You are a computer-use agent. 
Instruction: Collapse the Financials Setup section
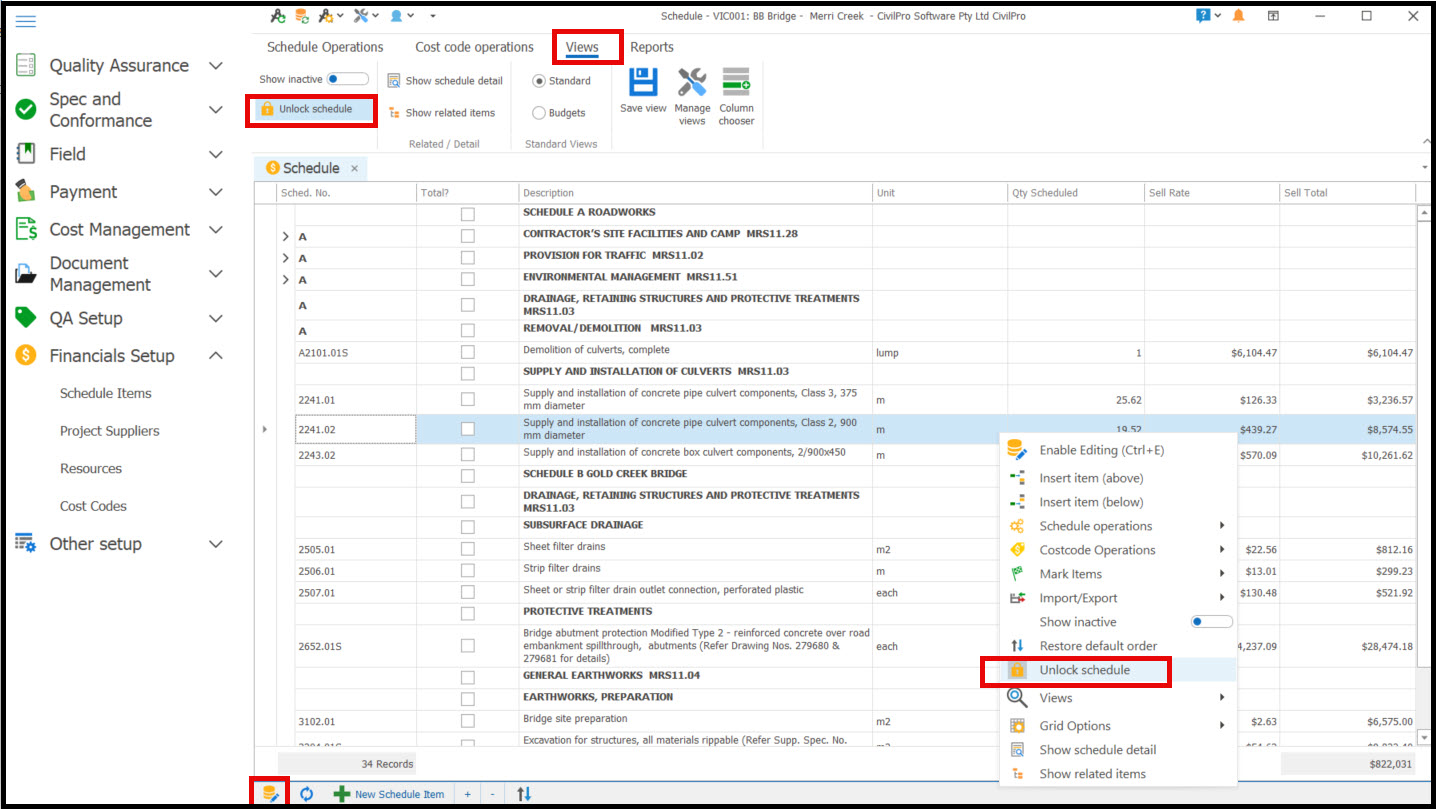[x=215, y=356]
